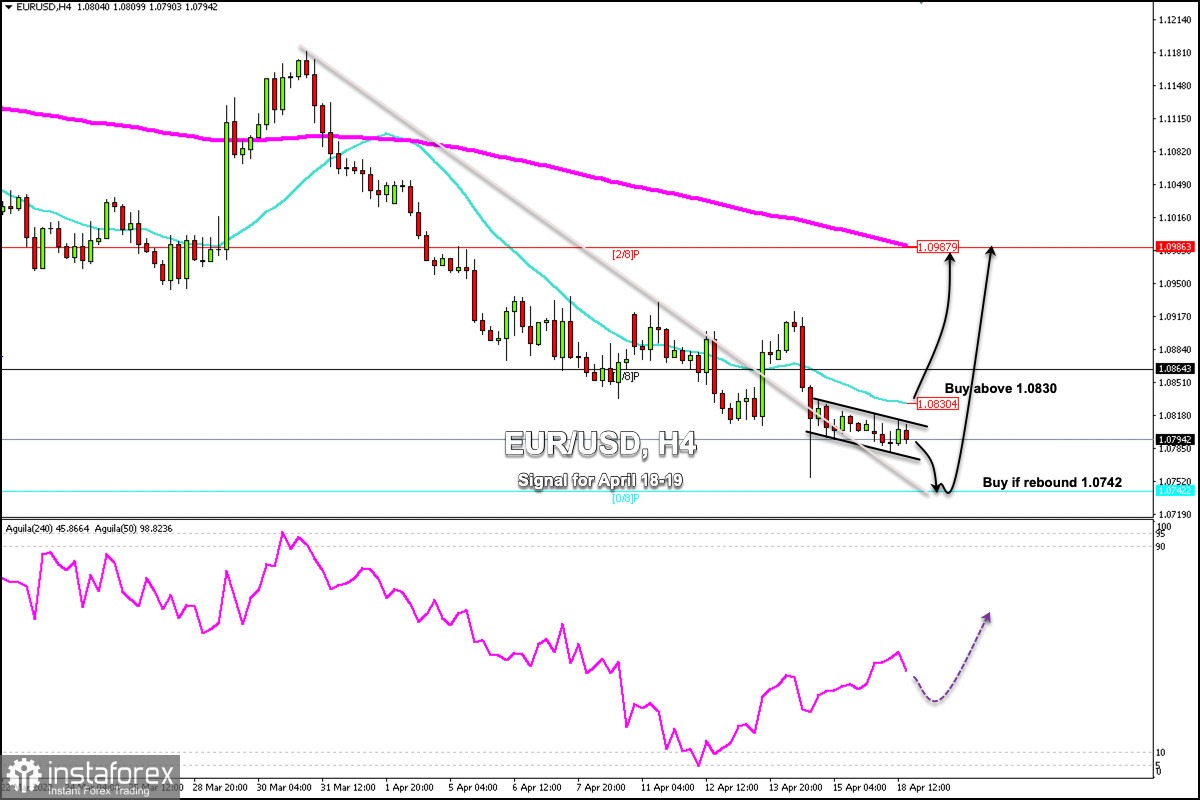
Task: Click the black 1.08643 axis price tag
Action: [x=1176, y=370]
